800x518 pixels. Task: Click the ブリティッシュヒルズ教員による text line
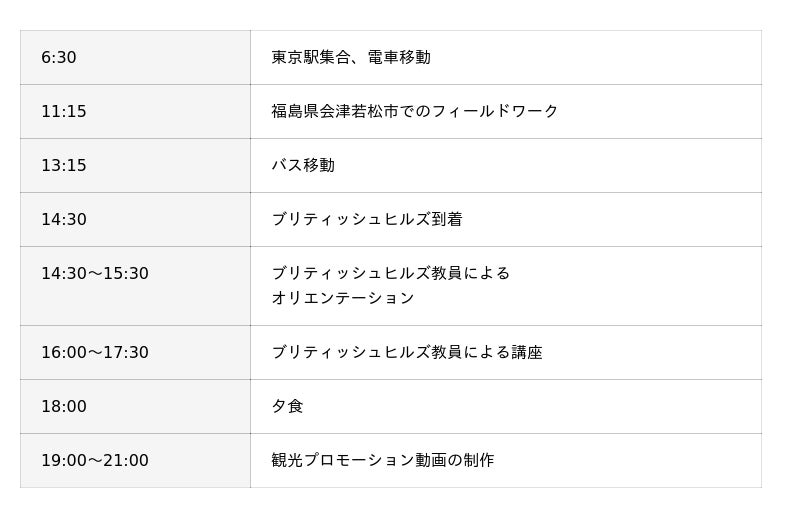[x=391, y=273]
